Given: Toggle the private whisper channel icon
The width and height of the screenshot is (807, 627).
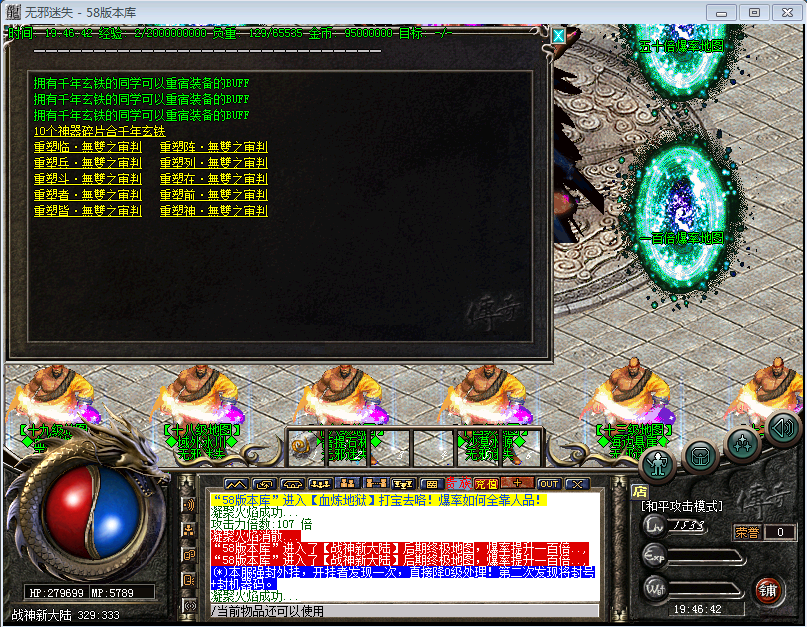Looking at the screenshot, I should 188,580.
